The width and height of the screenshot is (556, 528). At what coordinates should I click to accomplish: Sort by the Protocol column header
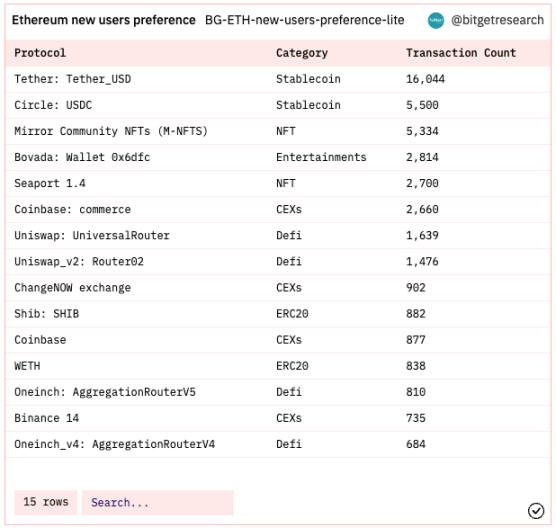(x=40, y=53)
